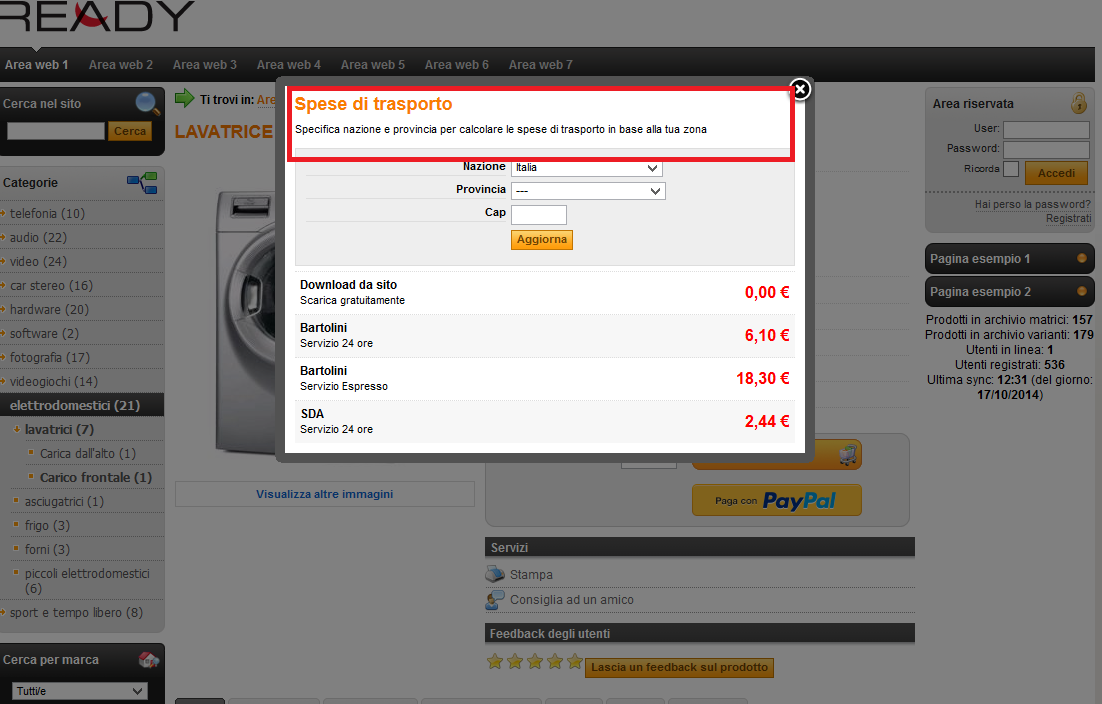The height and width of the screenshot is (704, 1102).
Task: Open the Tutti/e brand dropdown
Action: coord(79,691)
